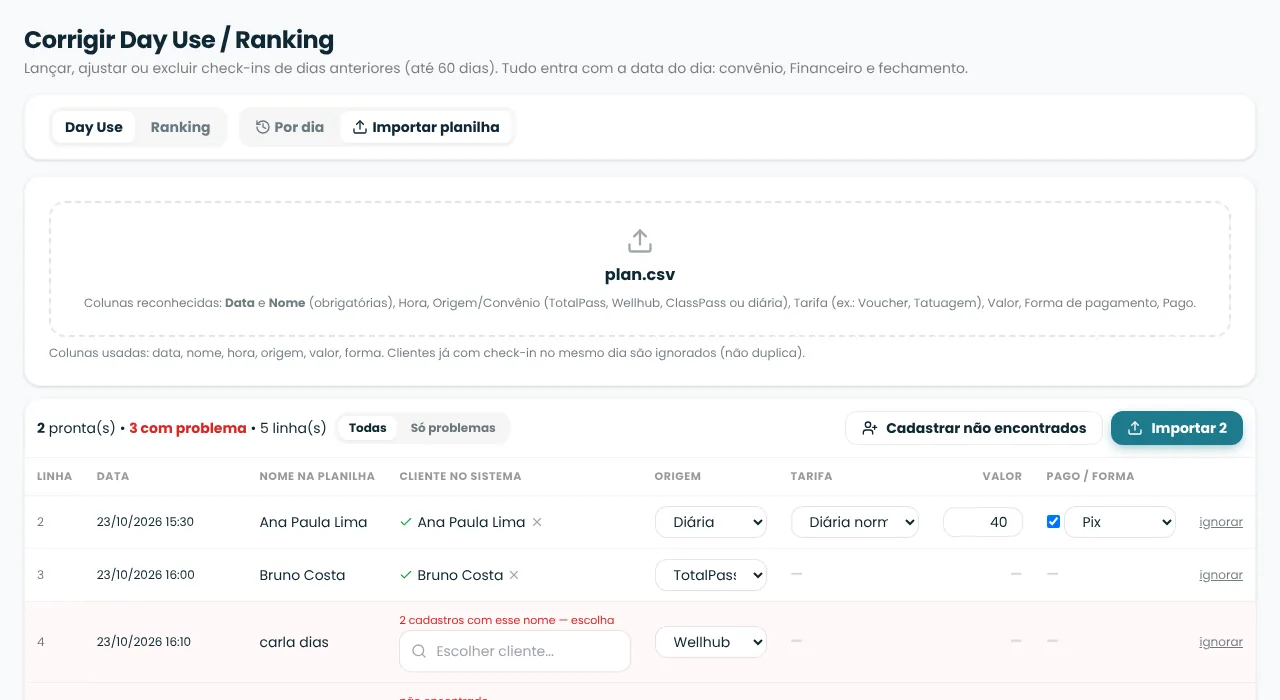Click the green checkmark beside Bruno Costa
This screenshot has height=700, width=1280.
[406, 575]
